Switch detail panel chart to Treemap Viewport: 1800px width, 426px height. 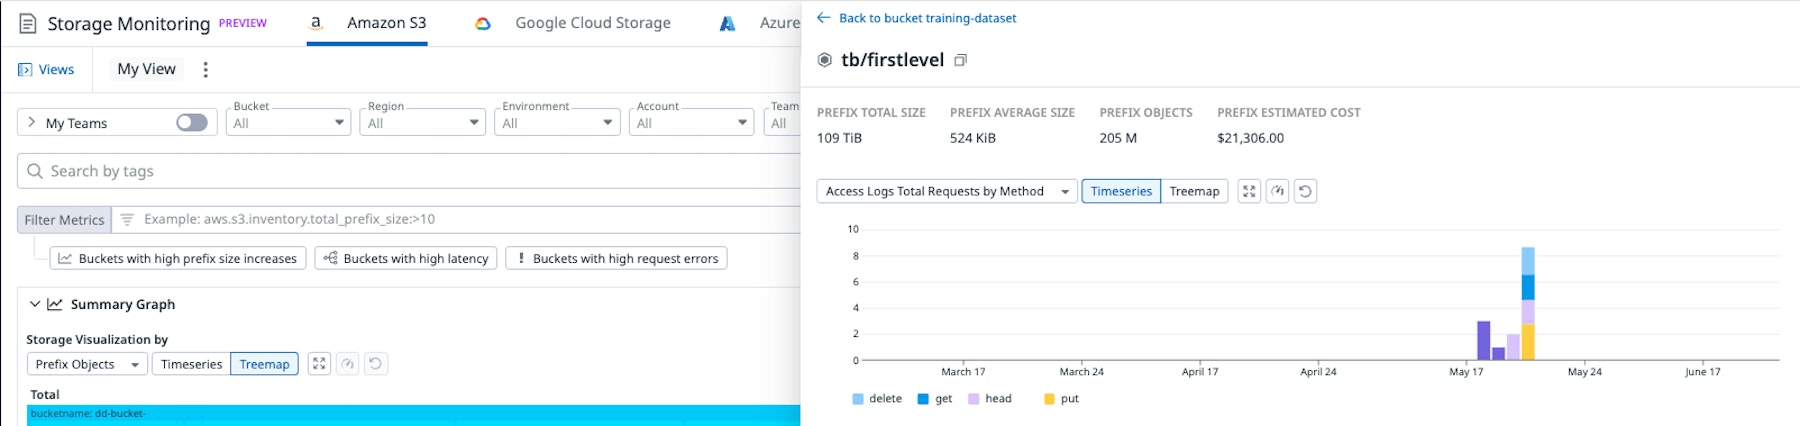[1194, 191]
